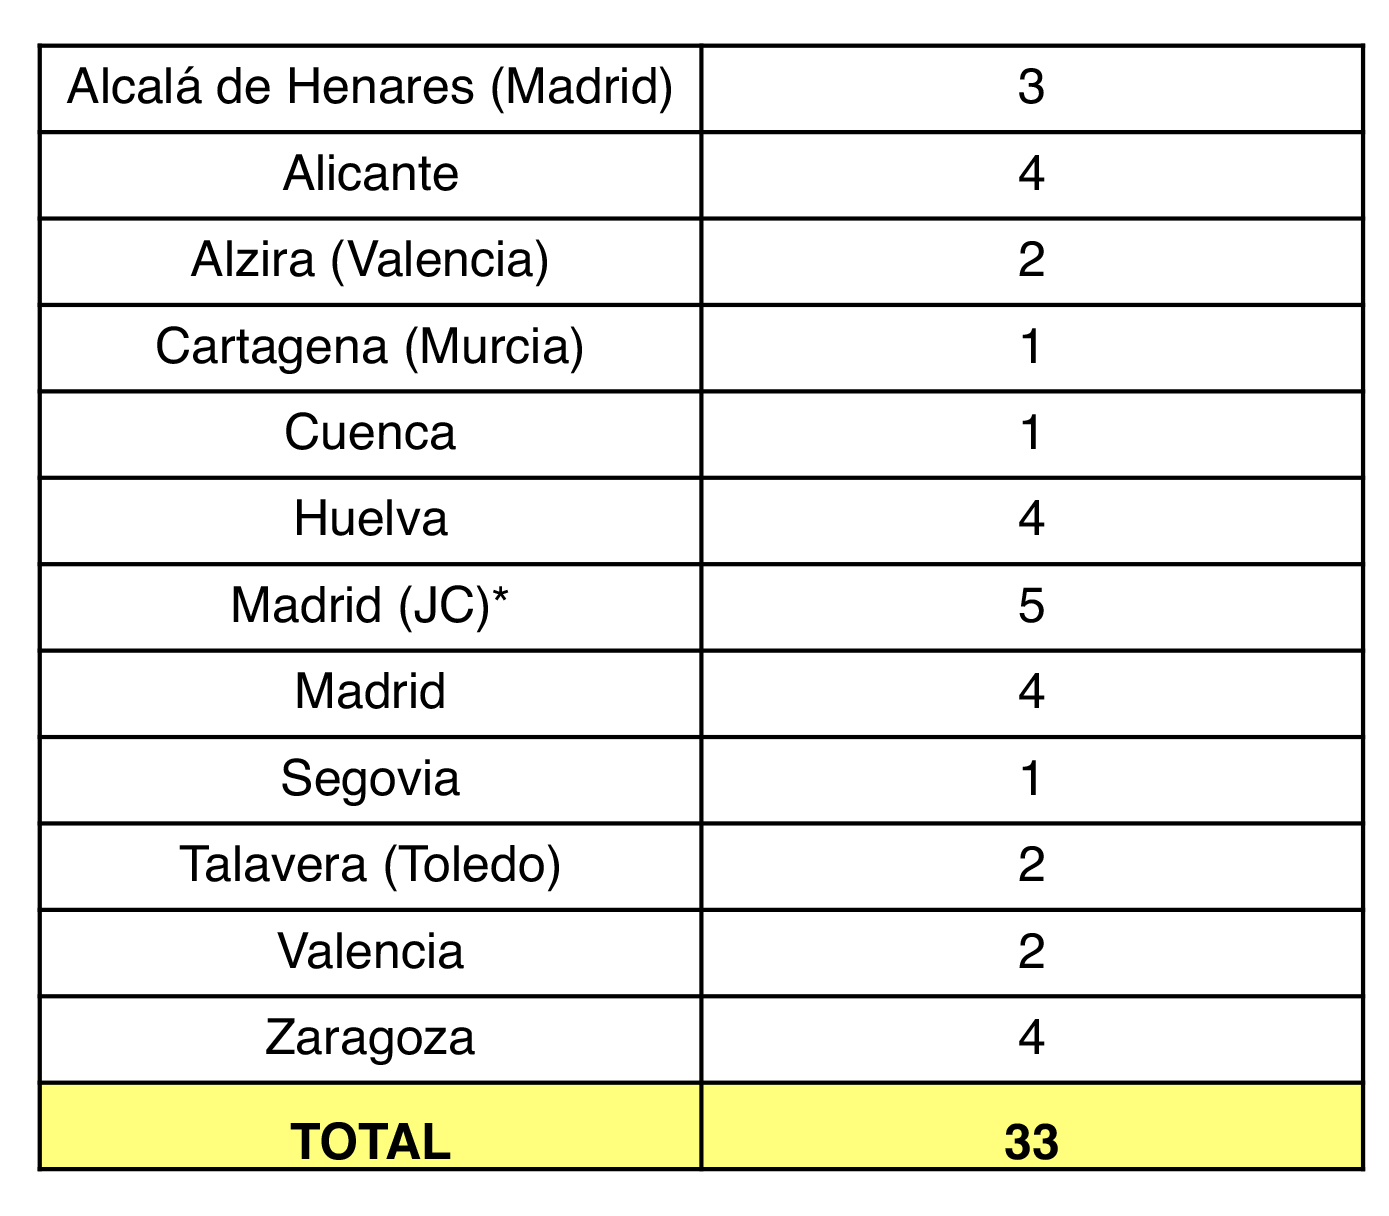This screenshot has width=1389, height=1216.
Task: Select the value 3 for Alcalá de Henares
Action: (x=1032, y=88)
